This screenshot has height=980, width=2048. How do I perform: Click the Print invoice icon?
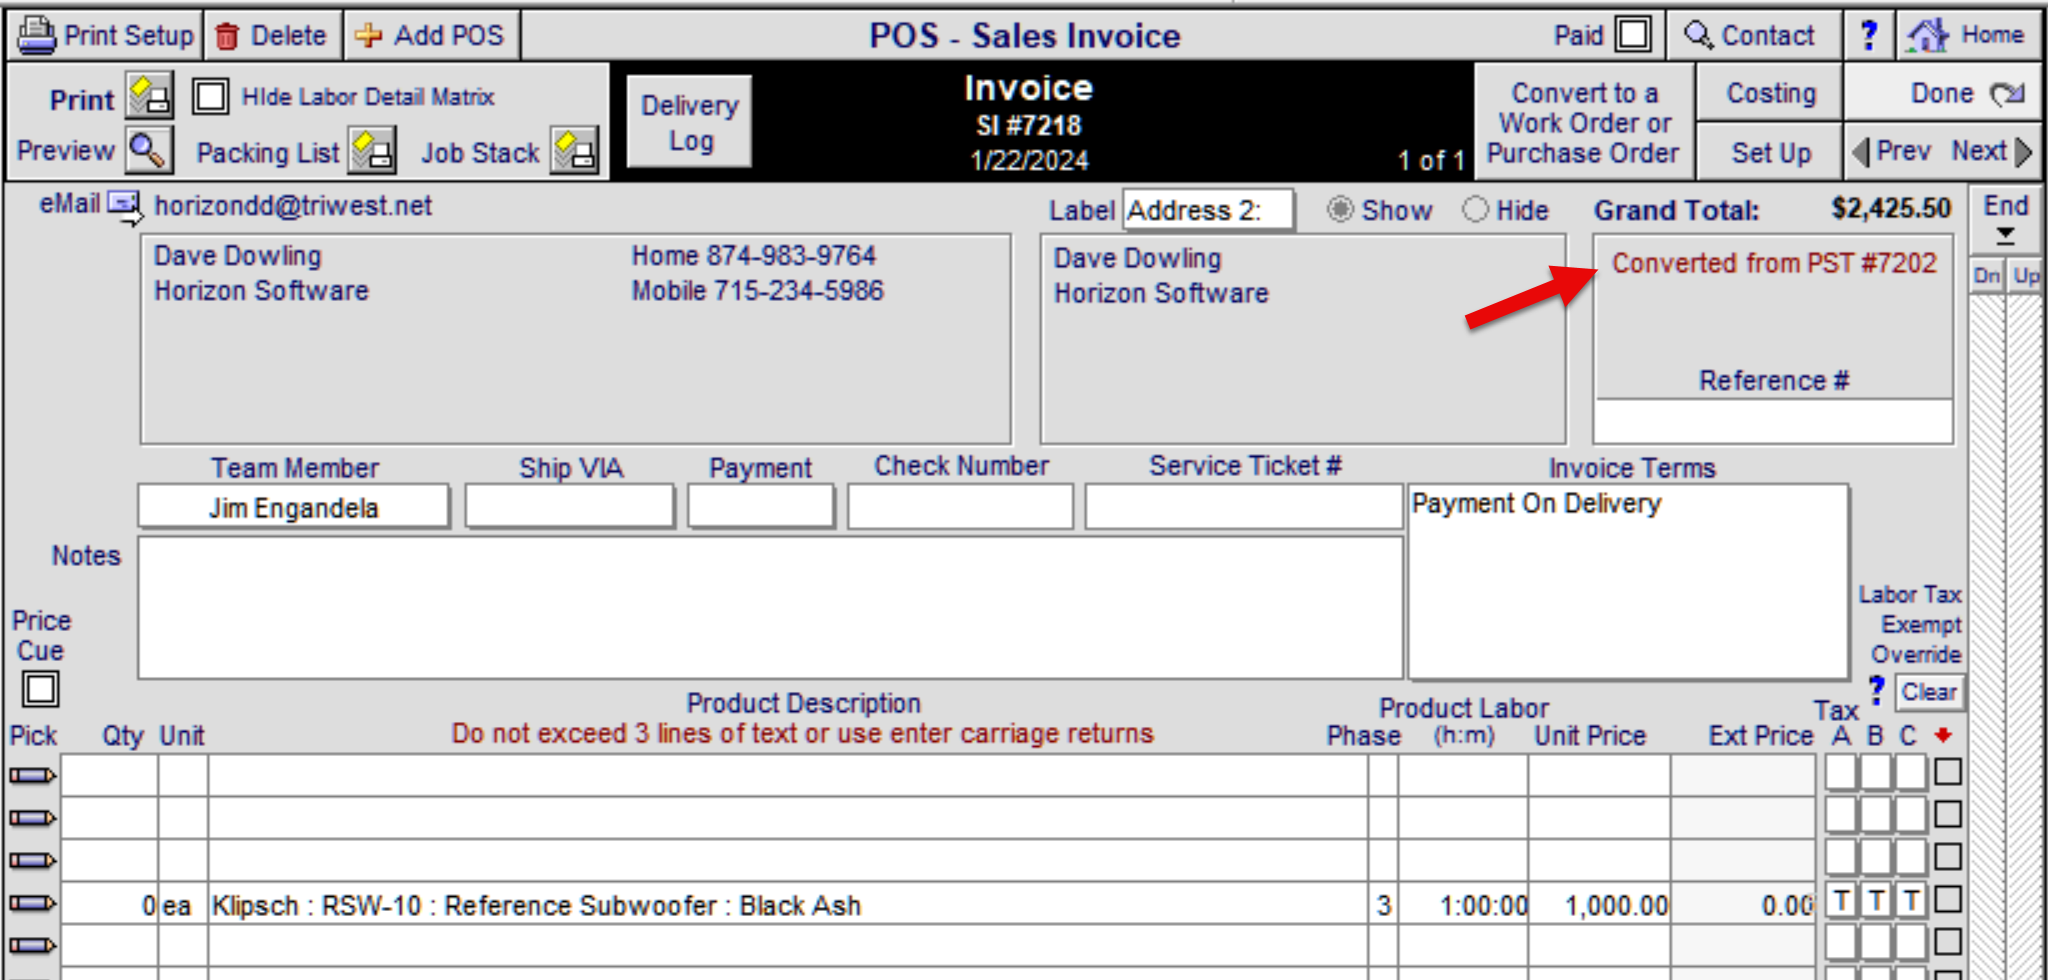[x=150, y=96]
